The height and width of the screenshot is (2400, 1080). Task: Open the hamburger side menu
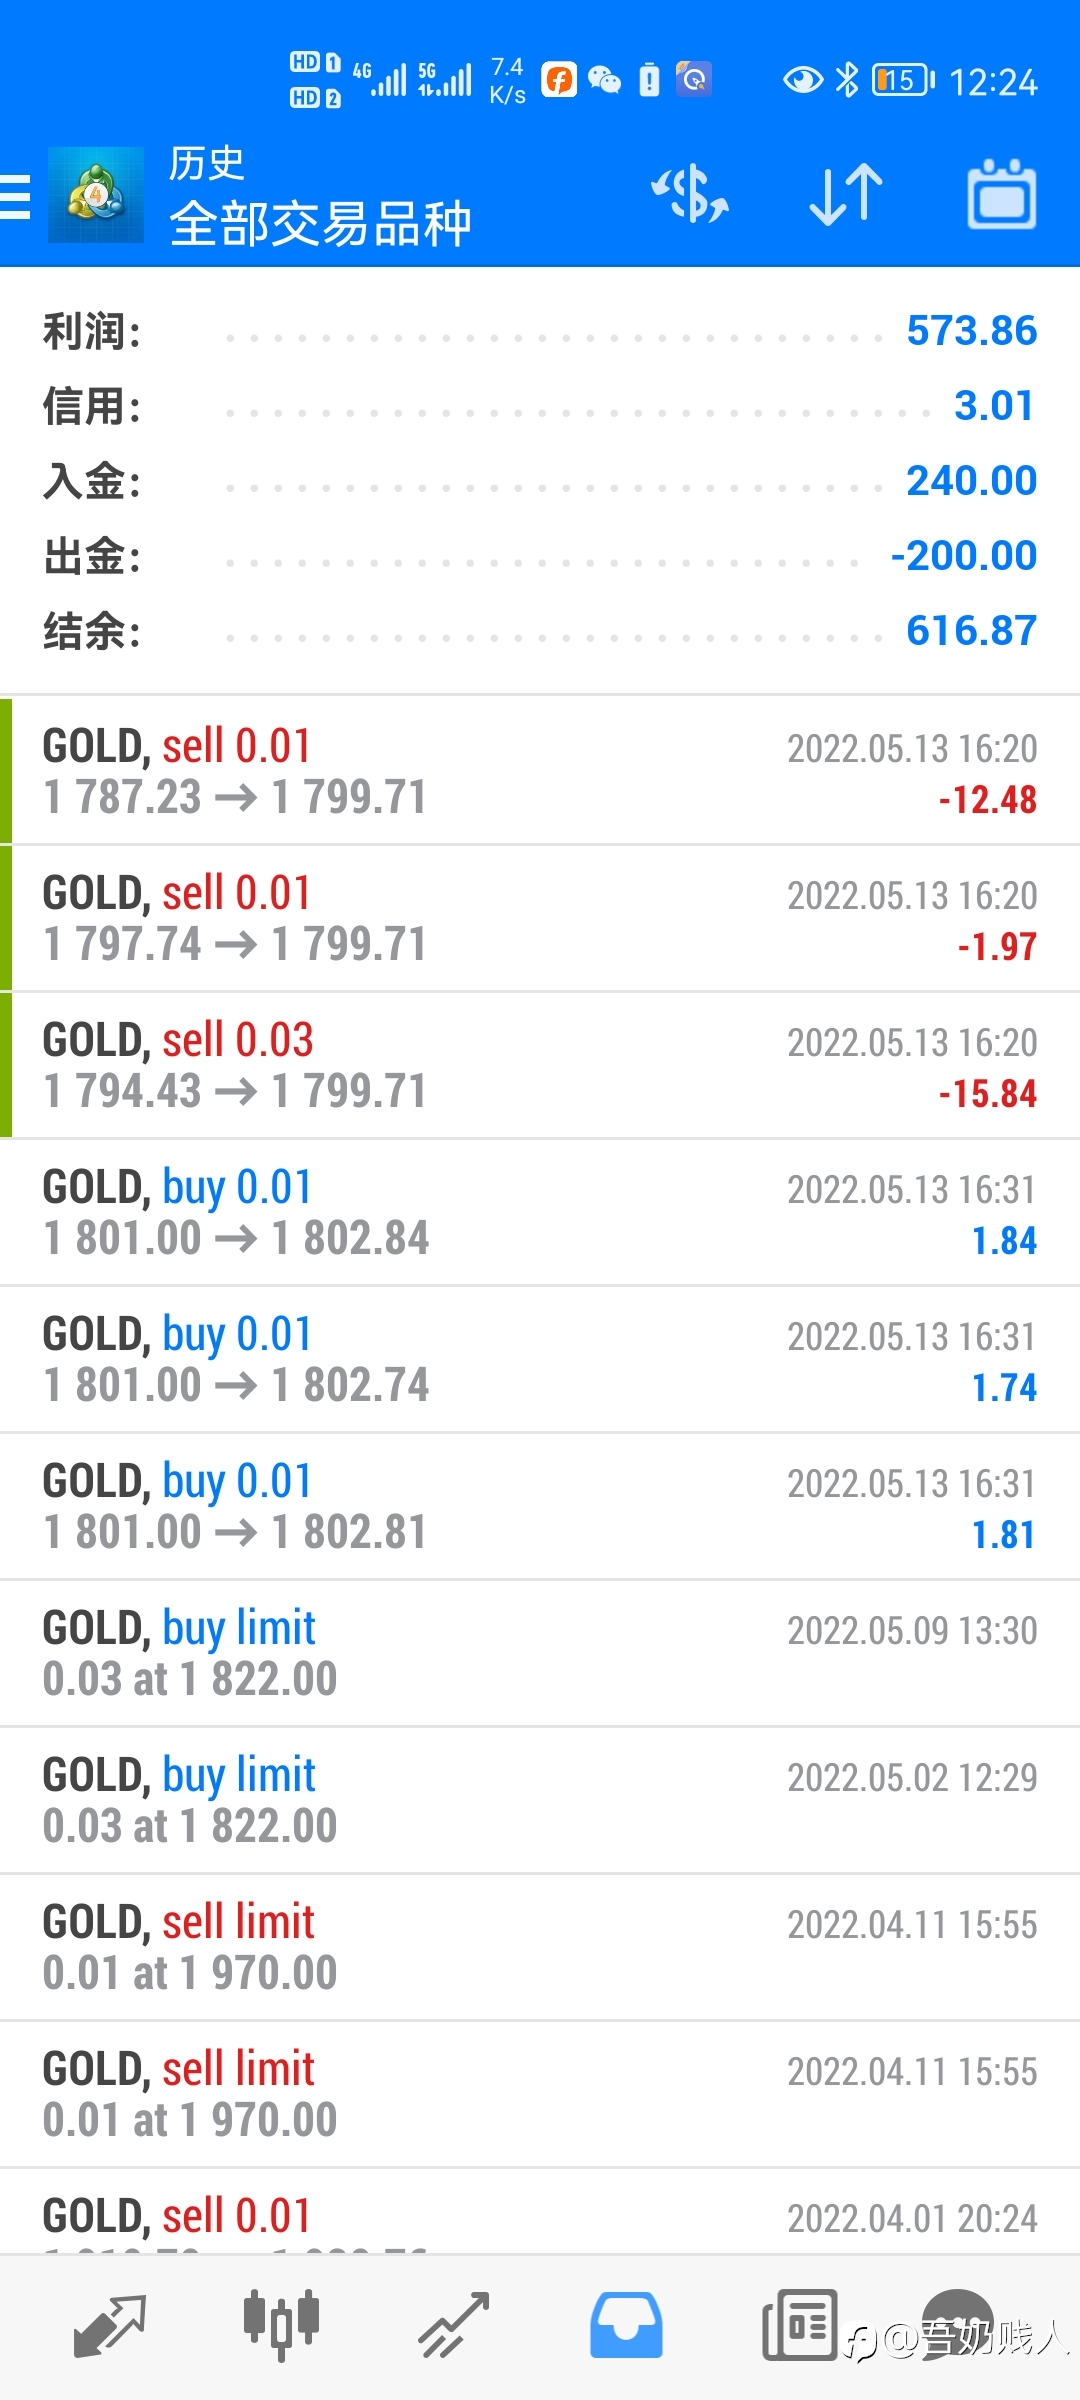pos(16,196)
